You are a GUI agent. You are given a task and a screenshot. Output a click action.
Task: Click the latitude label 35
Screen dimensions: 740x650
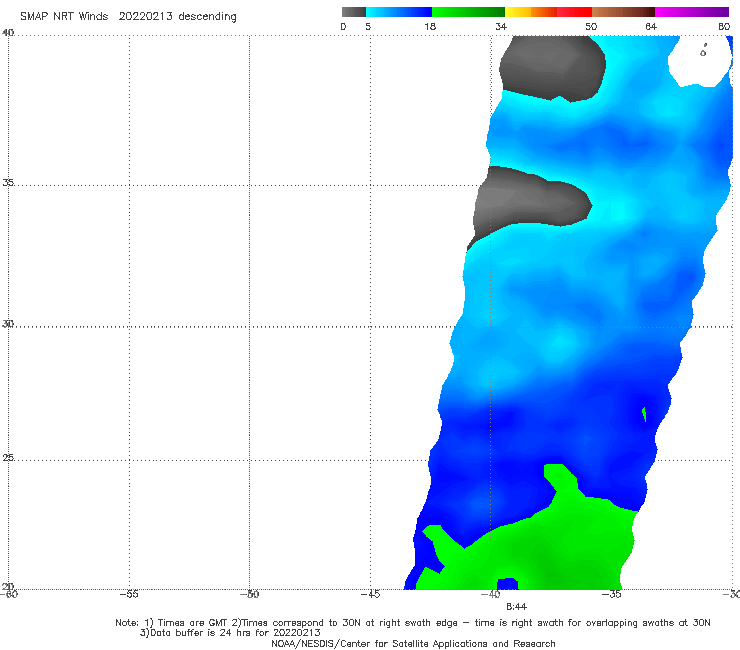point(8,182)
